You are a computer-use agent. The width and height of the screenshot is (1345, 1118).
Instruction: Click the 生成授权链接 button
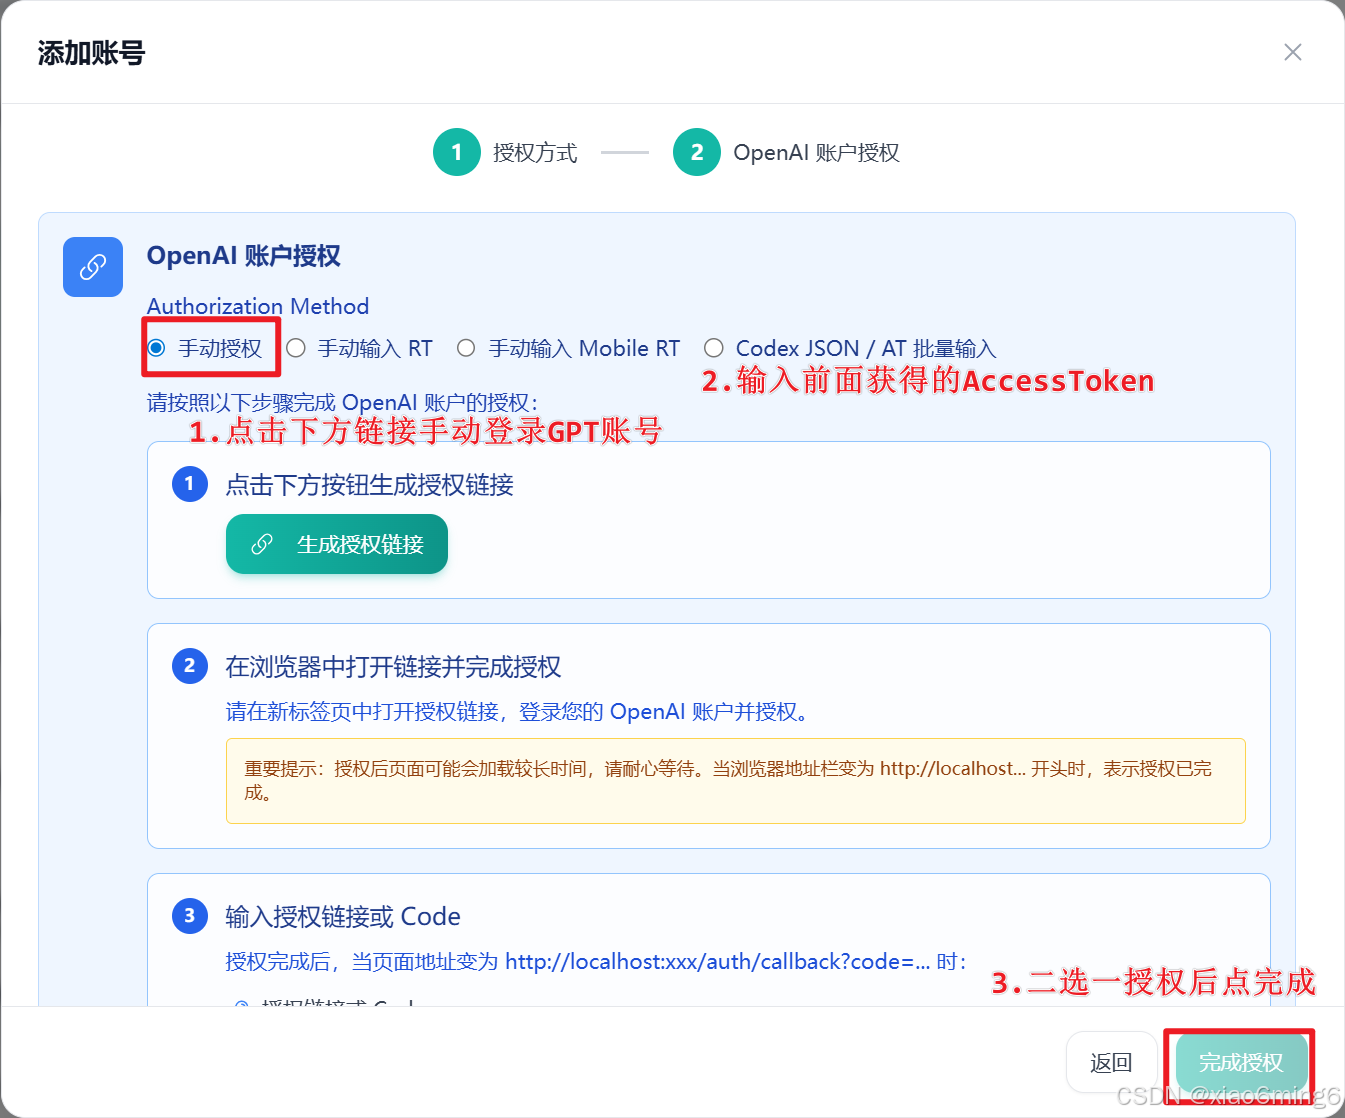tap(337, 544)
